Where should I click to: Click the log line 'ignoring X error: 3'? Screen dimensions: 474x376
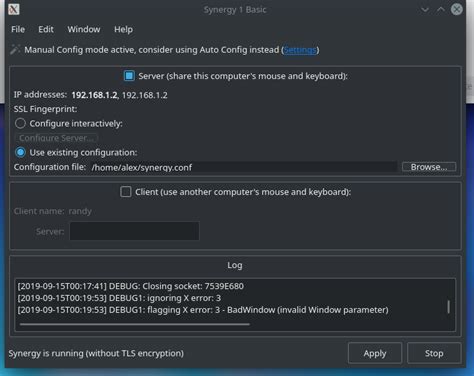click(119, 298)
